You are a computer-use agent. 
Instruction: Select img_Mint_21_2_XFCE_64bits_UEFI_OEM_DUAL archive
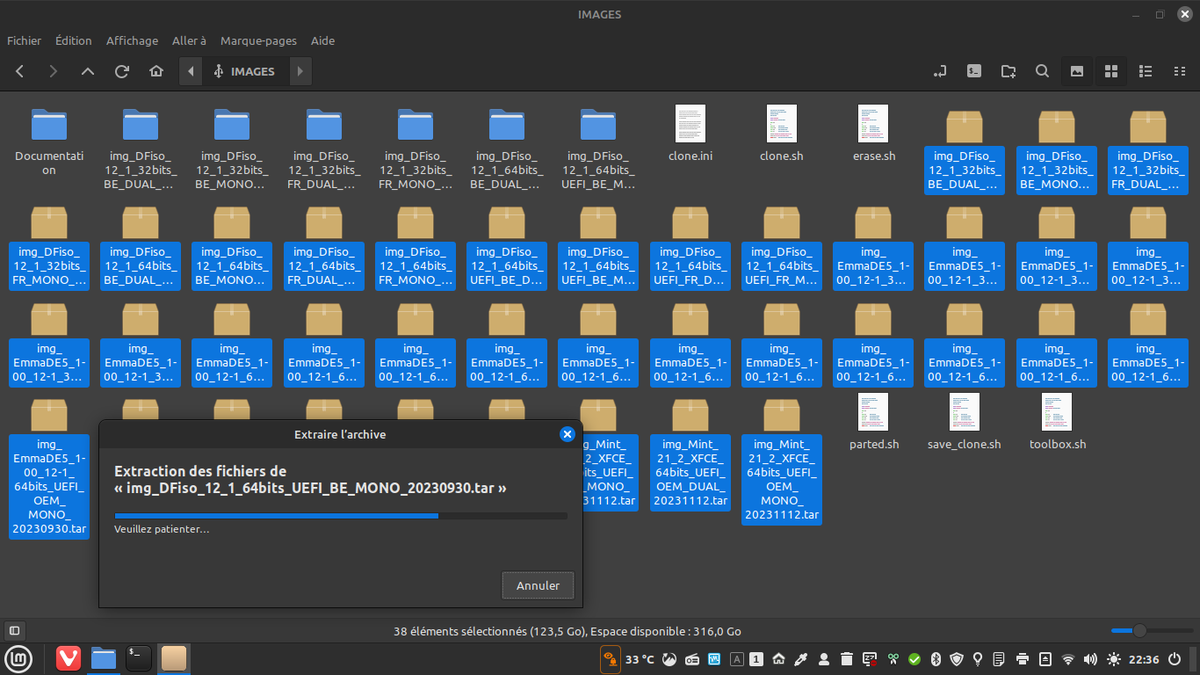coord(690,454)
